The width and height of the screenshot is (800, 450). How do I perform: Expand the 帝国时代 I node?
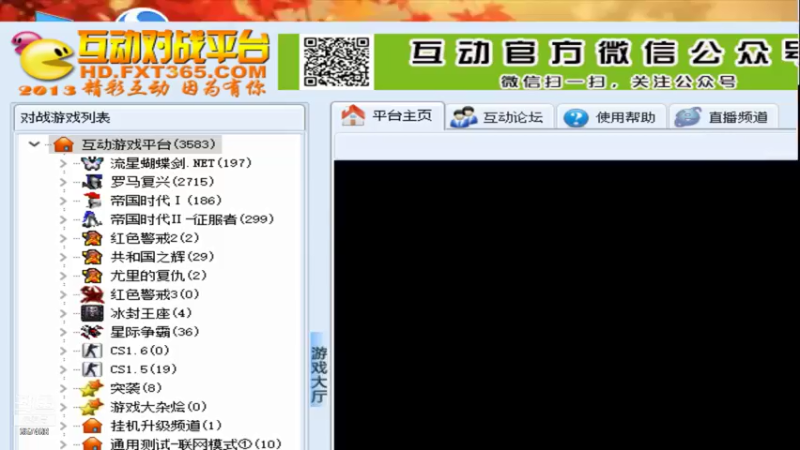(x=63, y=201)
